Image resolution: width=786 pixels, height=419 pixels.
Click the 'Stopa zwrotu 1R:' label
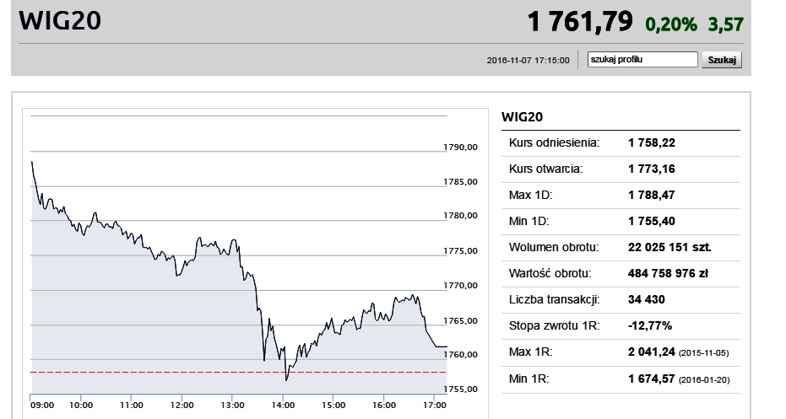click(x=554, y=326)
